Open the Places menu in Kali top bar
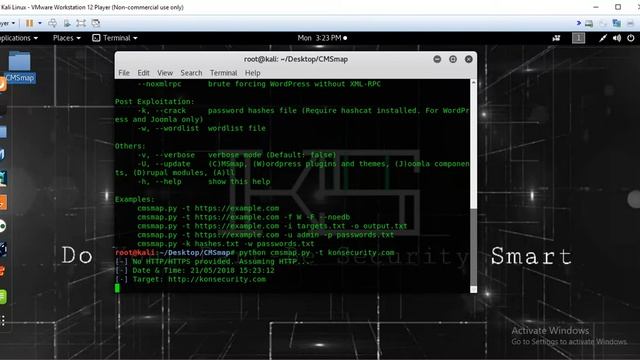 point(67,38)
